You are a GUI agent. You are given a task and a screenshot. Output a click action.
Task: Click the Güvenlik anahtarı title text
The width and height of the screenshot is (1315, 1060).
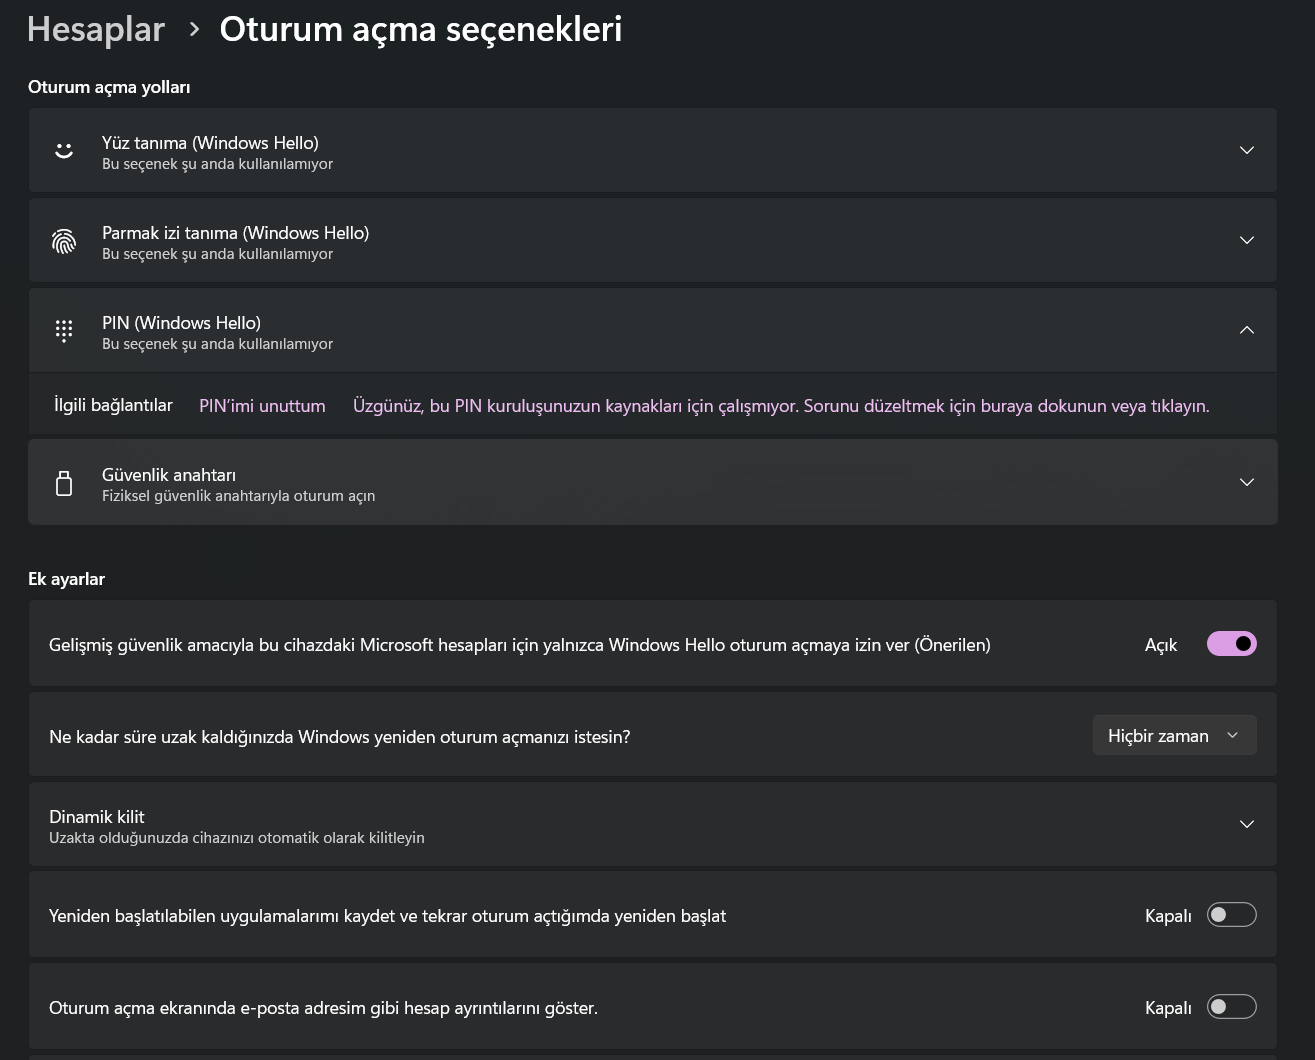(x=169, y=475)
